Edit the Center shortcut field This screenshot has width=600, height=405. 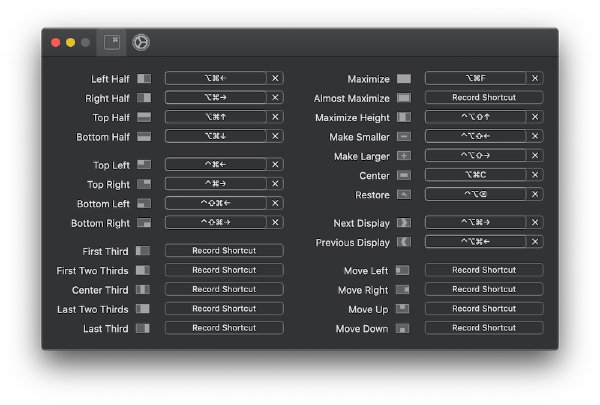click(476, 175)
